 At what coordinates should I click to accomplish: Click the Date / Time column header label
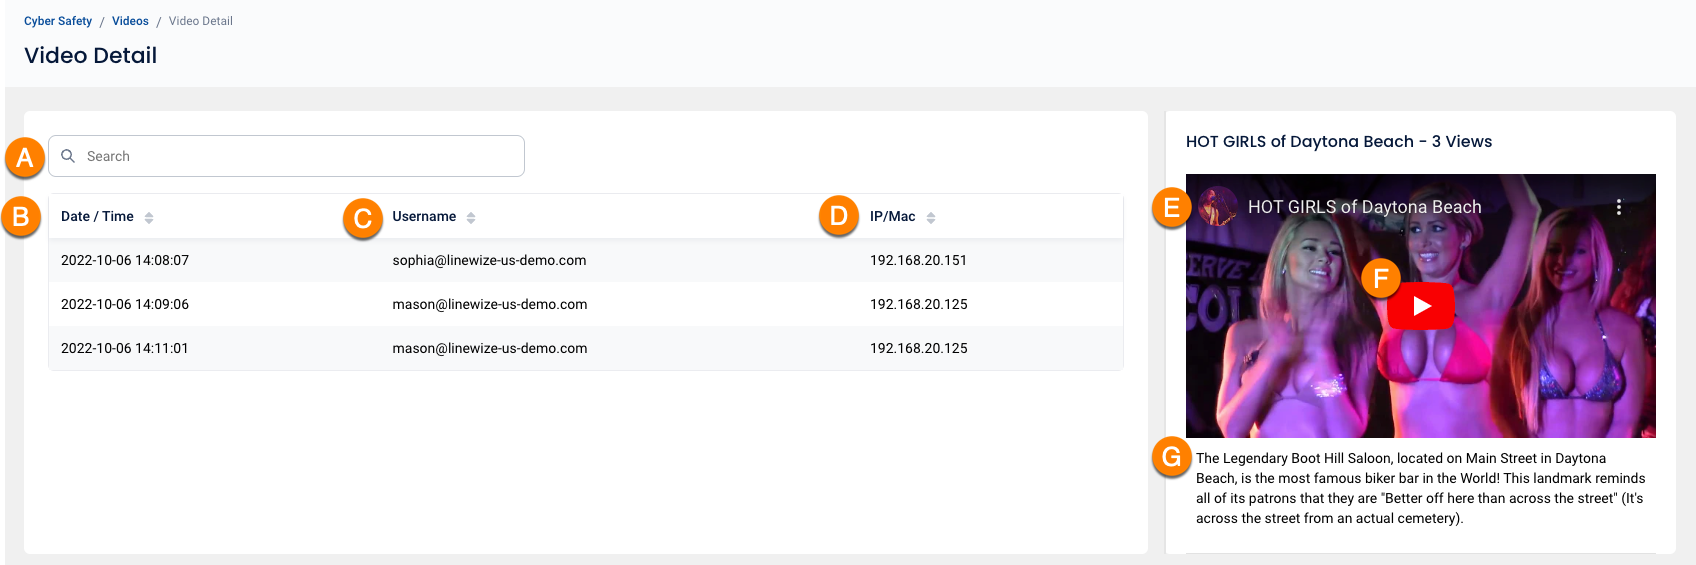click(x=97, y=217)
